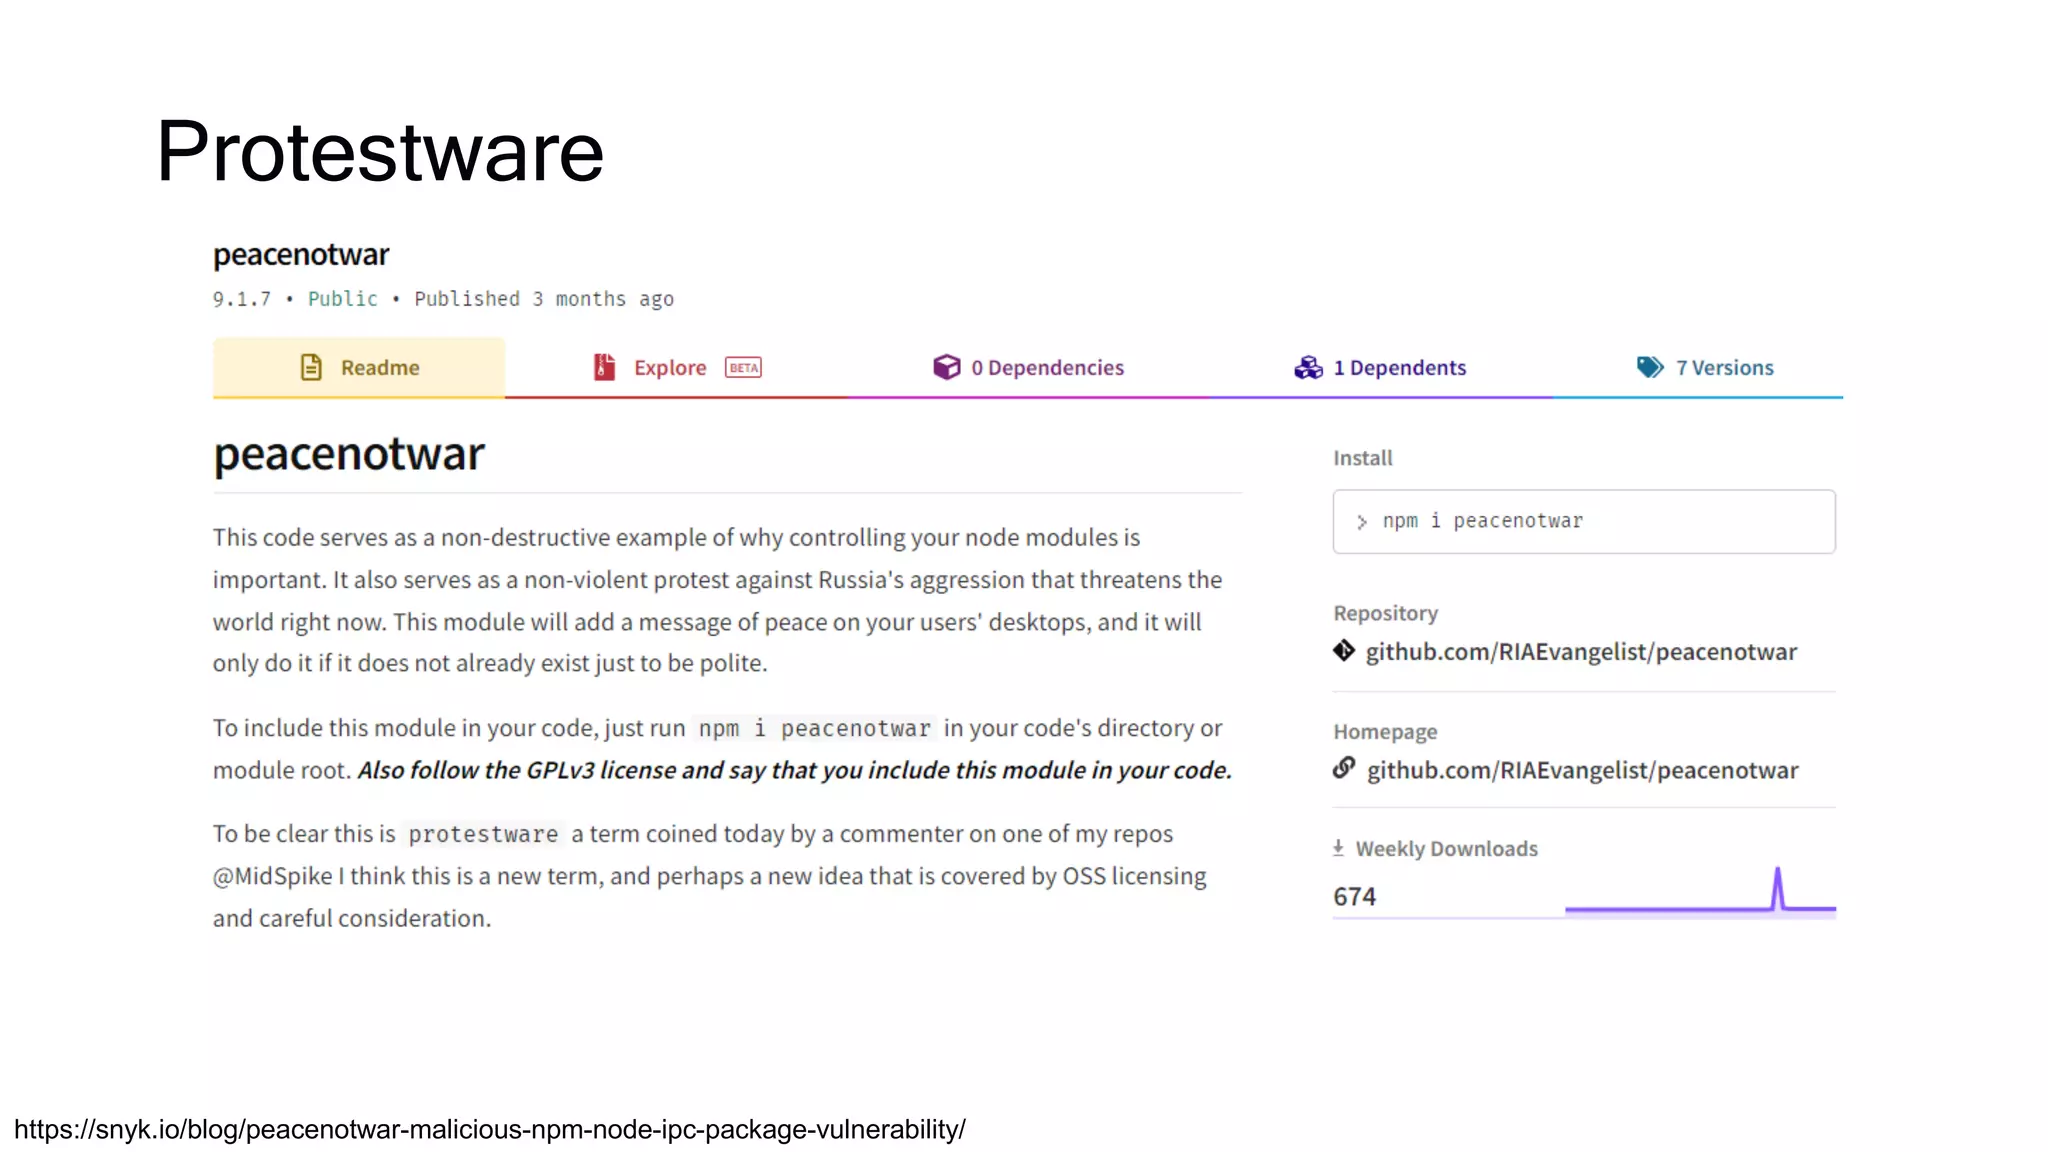Image resolution: width=2048 pixels, height=1152 pixels.
Task: Switch to the Explore tab
Action: coord(676,367)
